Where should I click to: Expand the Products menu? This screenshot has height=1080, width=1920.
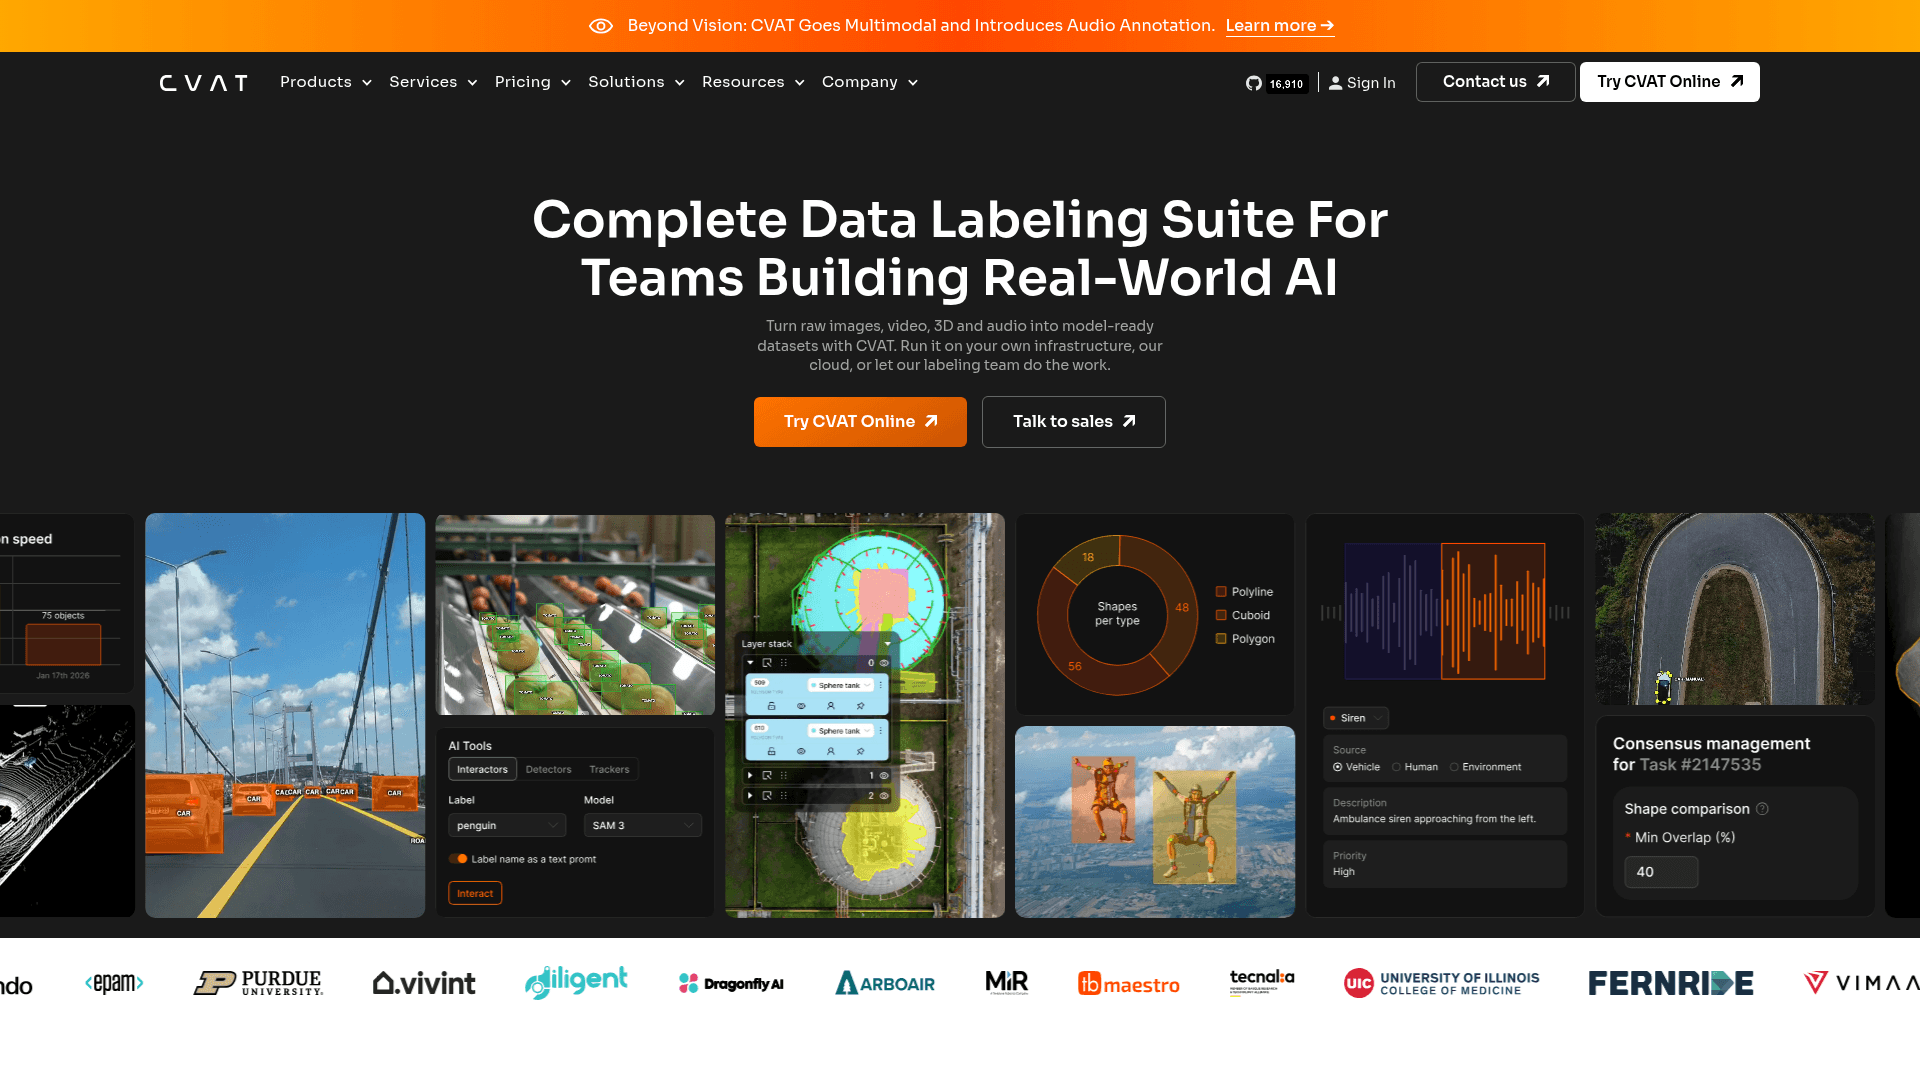tap(326, 82)
